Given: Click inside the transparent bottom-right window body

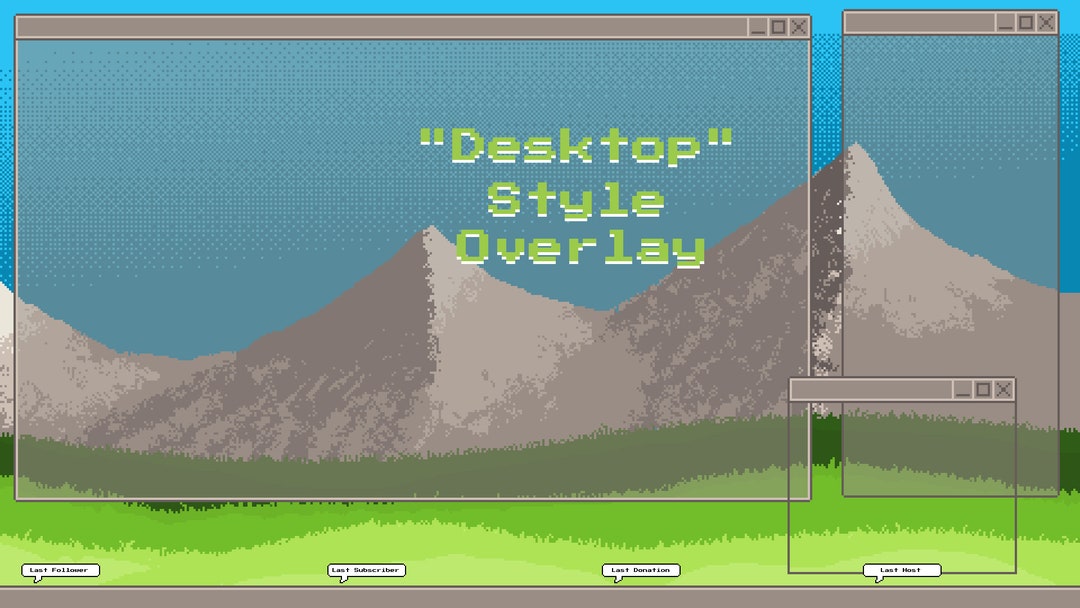Looking at the screenshot, I should (900, 480).
